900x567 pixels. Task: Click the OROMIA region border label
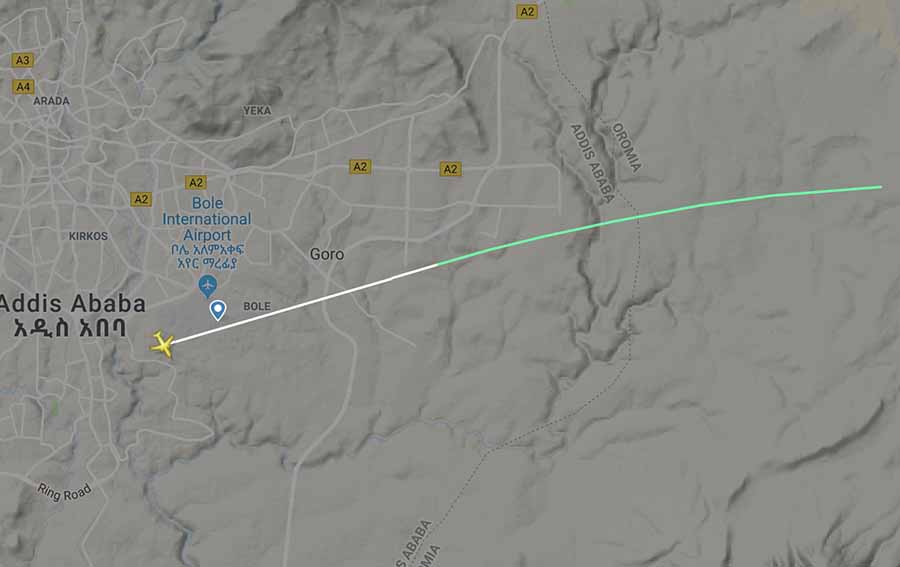pyautogui.click(x=626, y=147)
